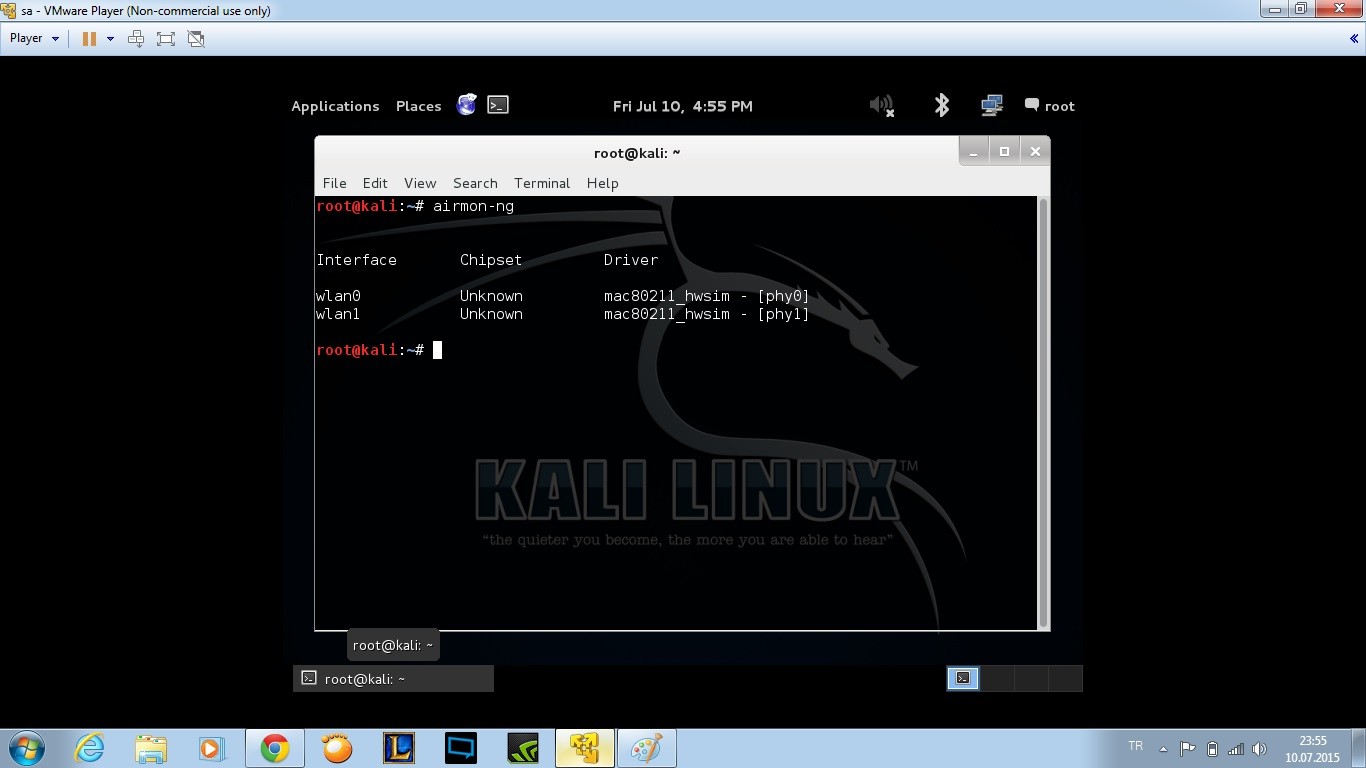Open the clock showing Fri Jul 10, 4:55 PM
This screenshot has width=1366, height=768.
[682, 106]
